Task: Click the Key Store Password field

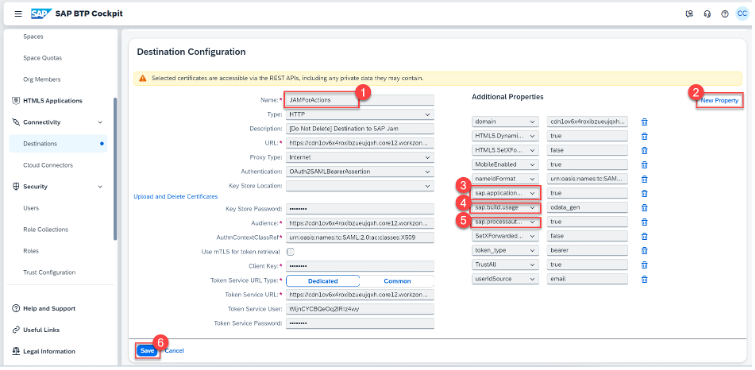Action: [360, 209]
